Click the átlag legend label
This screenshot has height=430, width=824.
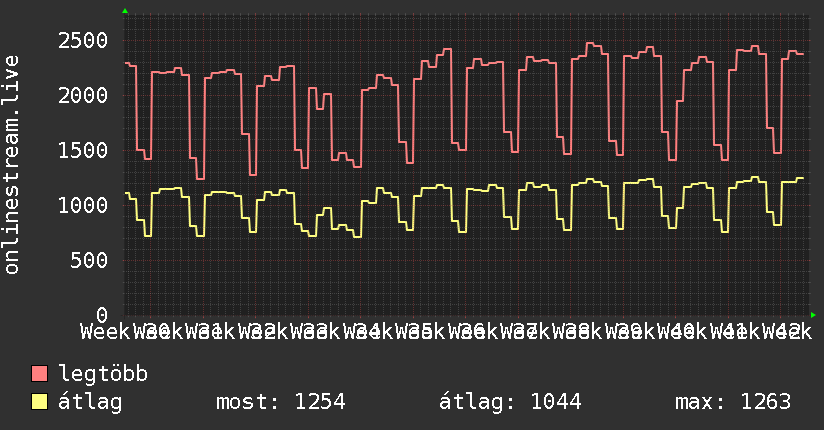click(x=90, y=401)
